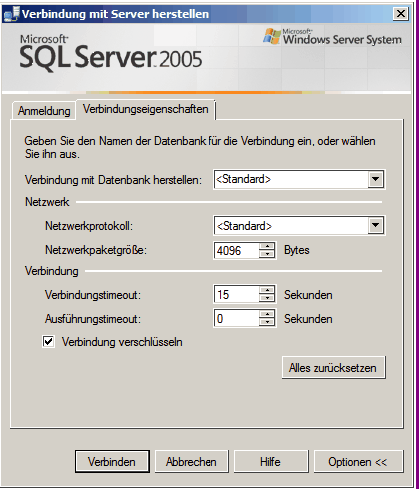Open Hilfe for this dialog

point(271,462)
